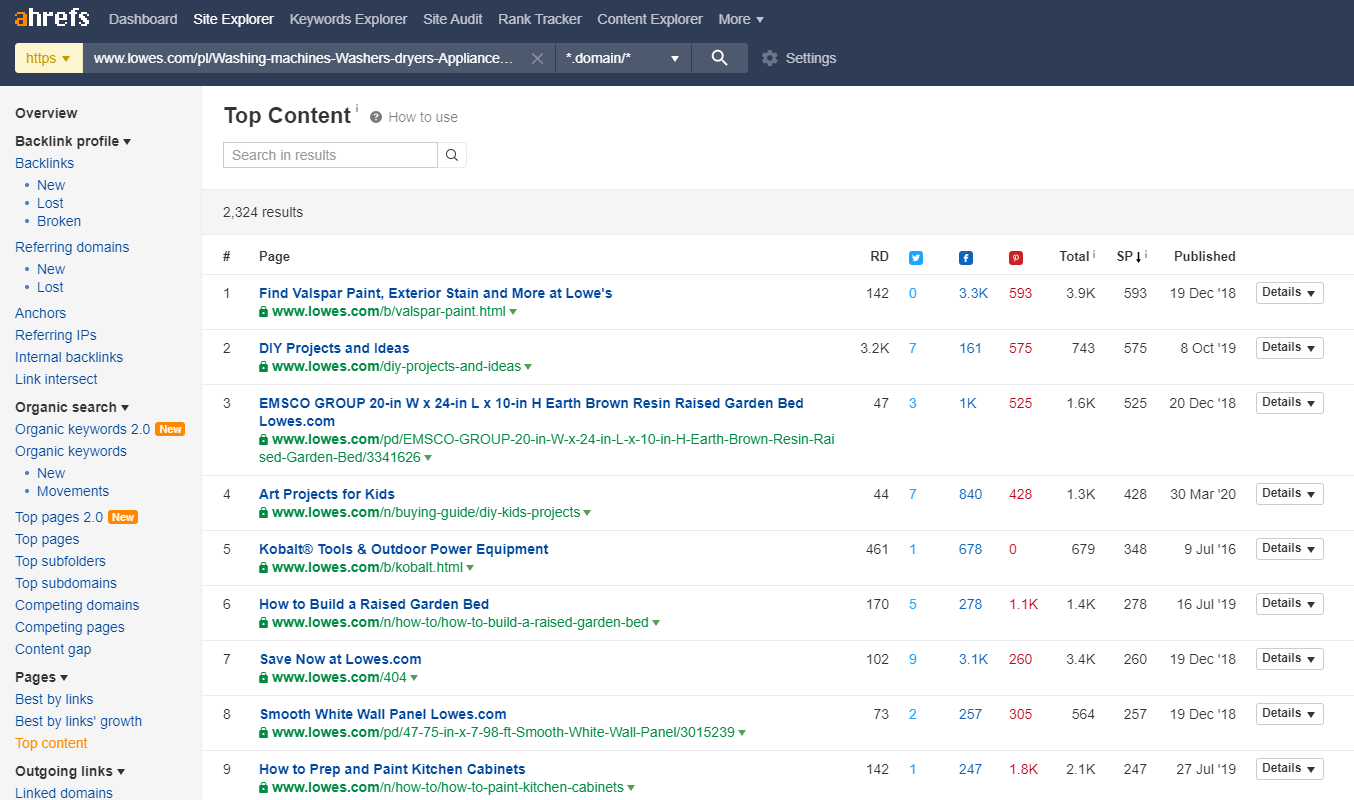The image size is (1354, 800).
Task: Click the search-in-results magnifier icon
Action: [x=452, y=155]
